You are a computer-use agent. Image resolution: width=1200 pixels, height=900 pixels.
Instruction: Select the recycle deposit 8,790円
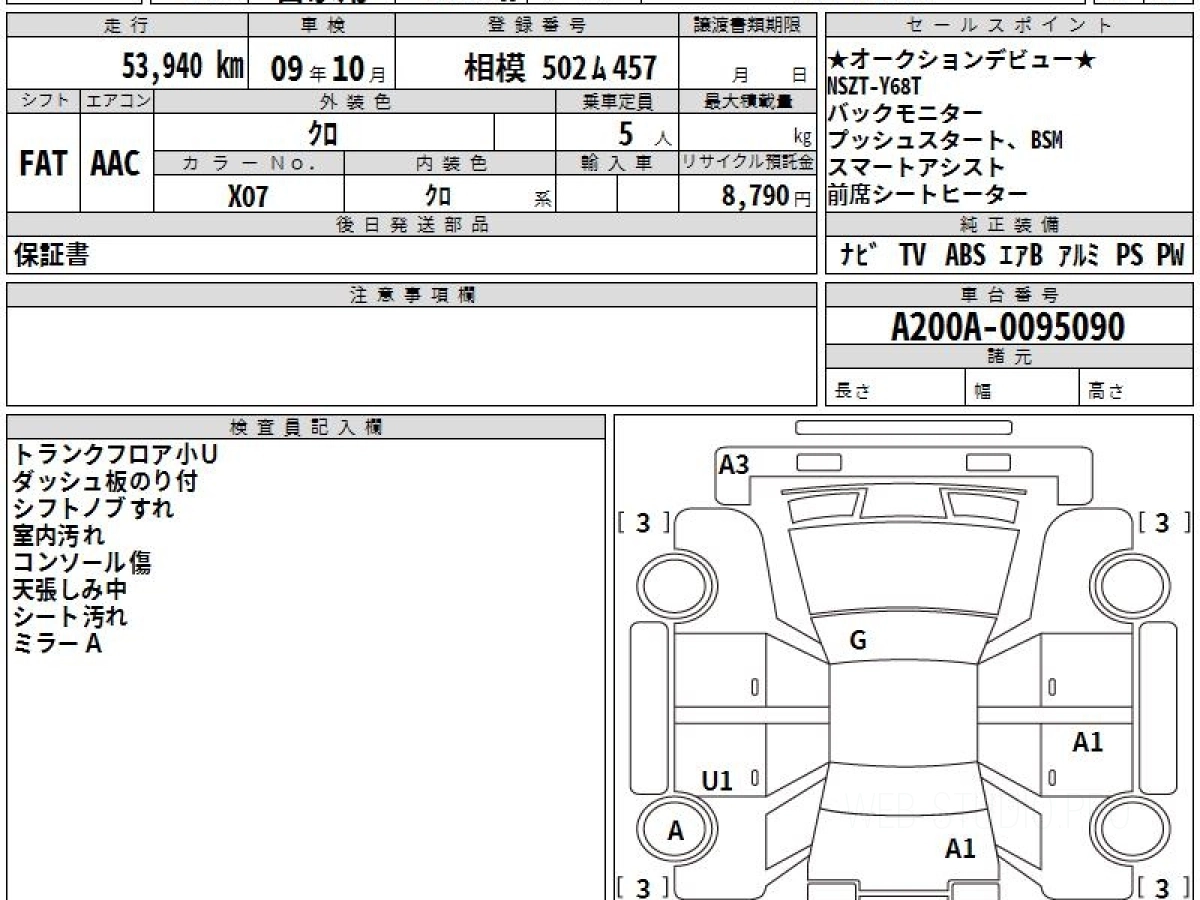click(x=767, y=196)
